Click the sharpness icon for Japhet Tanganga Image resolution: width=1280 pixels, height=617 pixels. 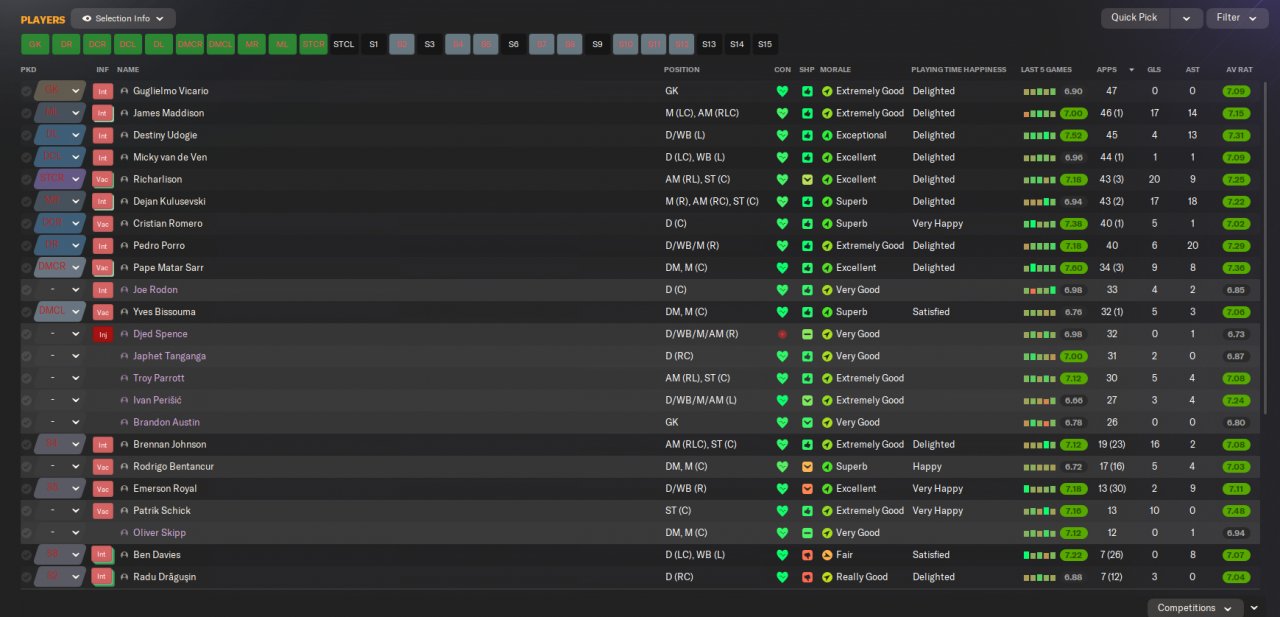click(807, 356)
